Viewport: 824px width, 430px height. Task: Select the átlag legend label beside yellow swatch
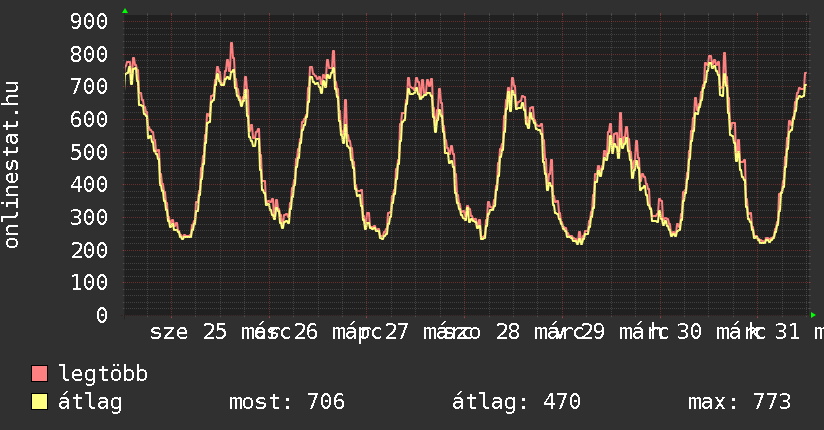click(90, 402)
